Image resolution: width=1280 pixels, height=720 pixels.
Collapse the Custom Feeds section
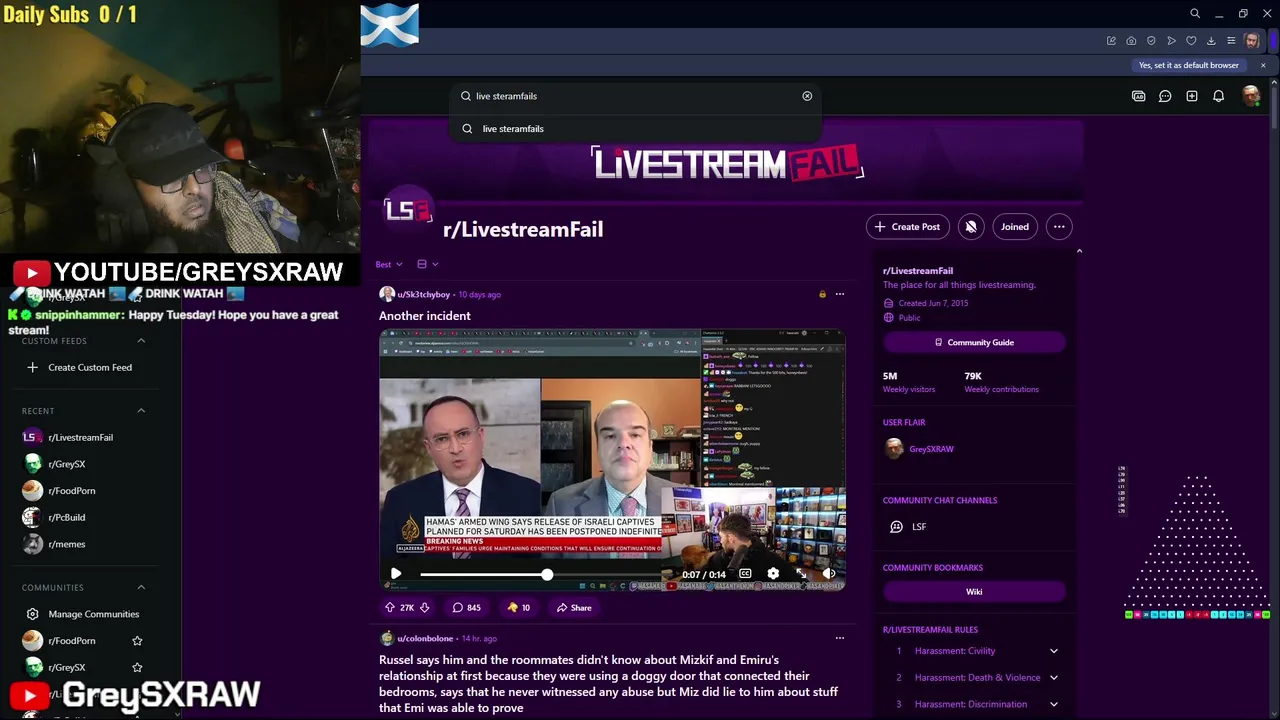point(141,341)
